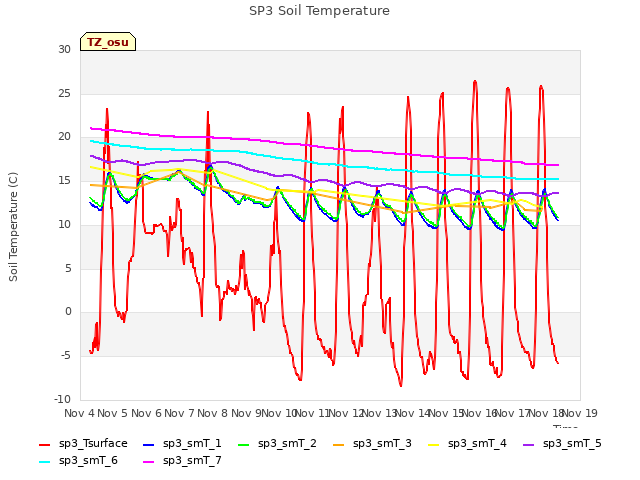Click the Nov 5 x-axis tick label
This screenshot has width=640, height=480.
click(113, 413)
